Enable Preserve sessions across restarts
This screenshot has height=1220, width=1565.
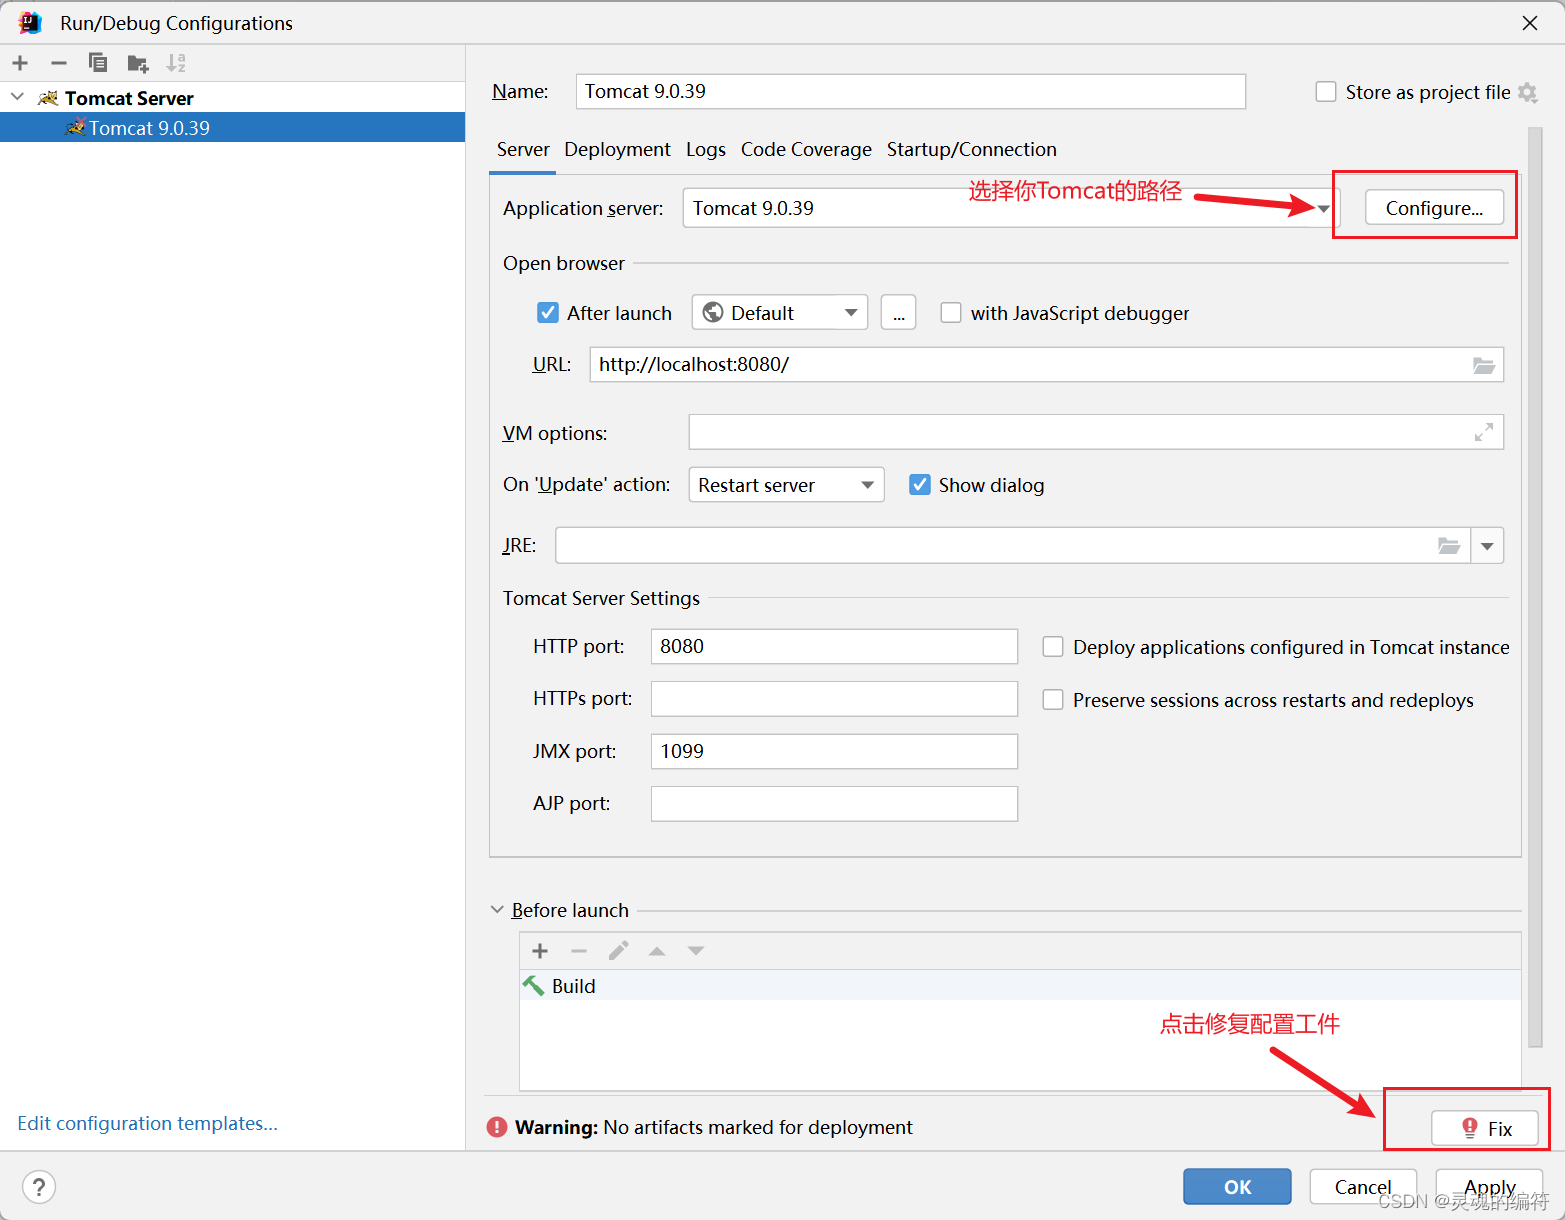pos(1053,700)
